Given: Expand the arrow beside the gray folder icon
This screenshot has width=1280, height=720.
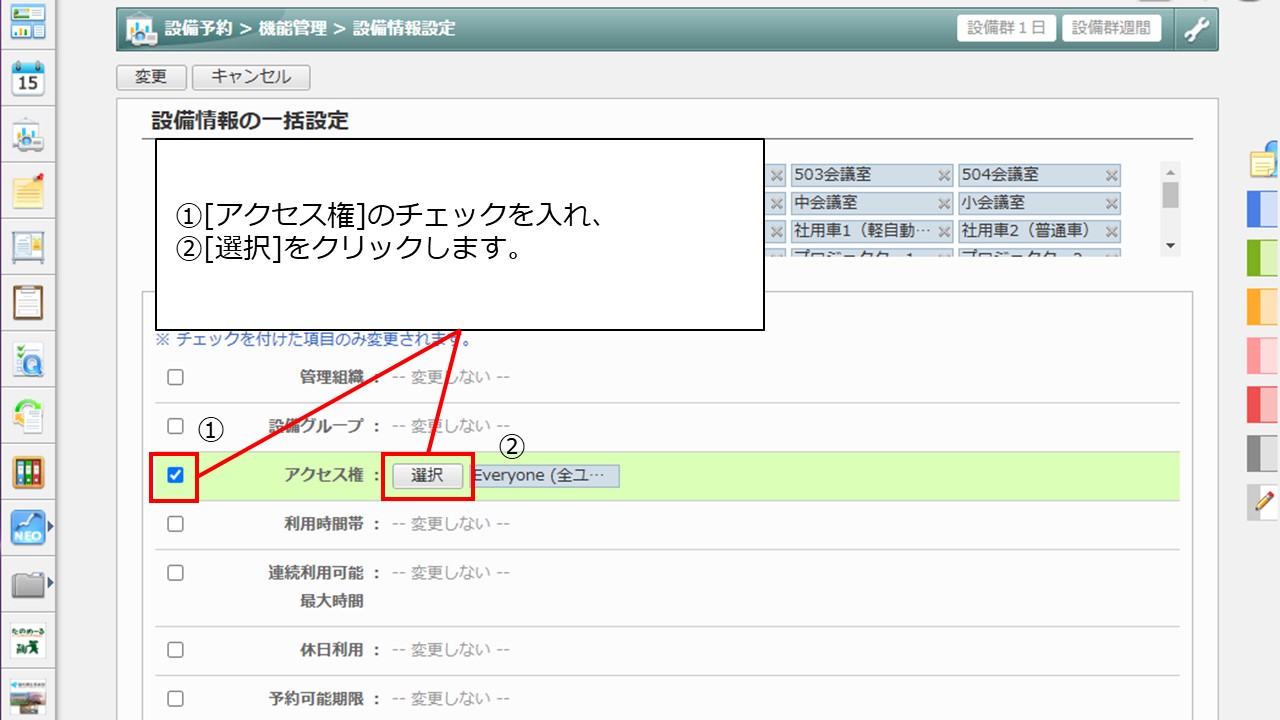Looking at the screenshot, I should pyautogui.click(x=51, y=583).
